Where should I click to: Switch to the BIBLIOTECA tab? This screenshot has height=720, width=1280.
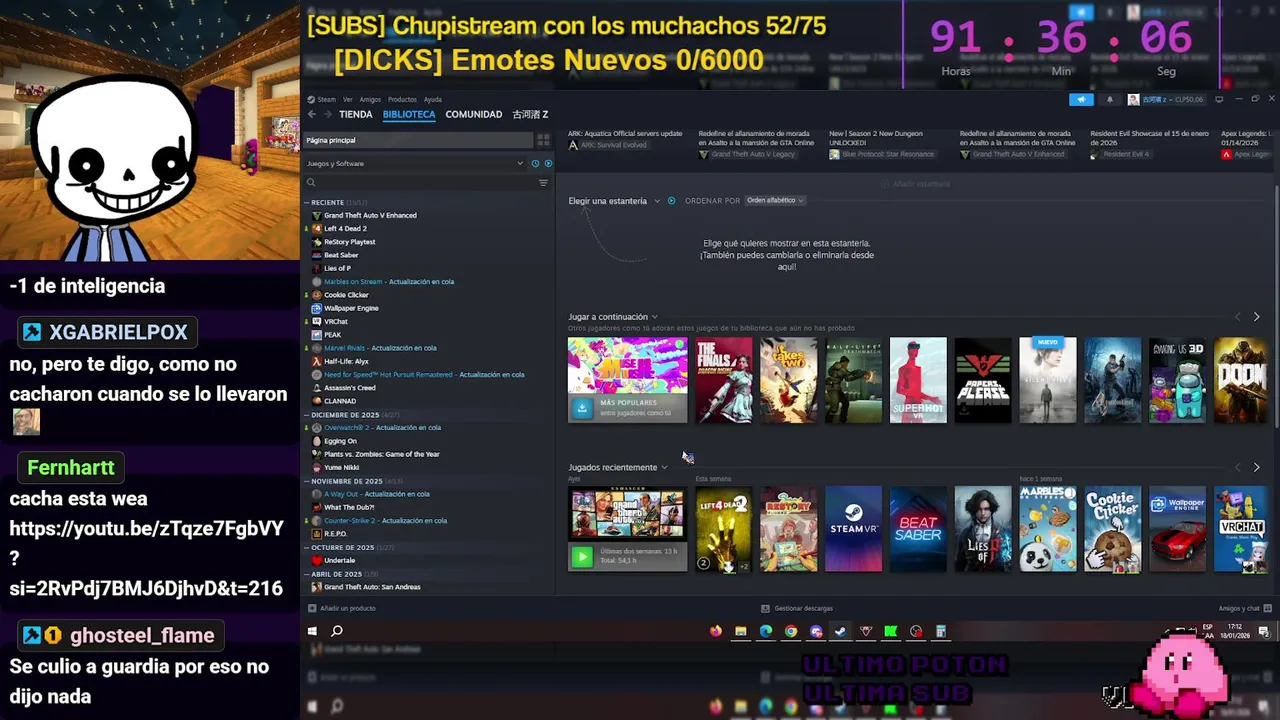[409, 115]
